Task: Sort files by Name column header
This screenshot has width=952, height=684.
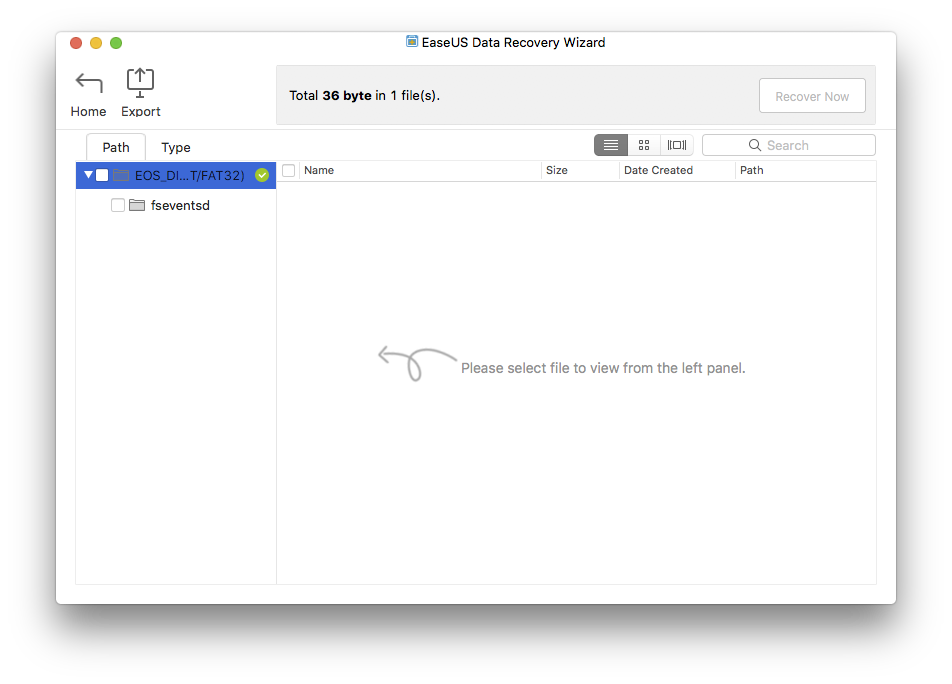Action: pos(420,171)
